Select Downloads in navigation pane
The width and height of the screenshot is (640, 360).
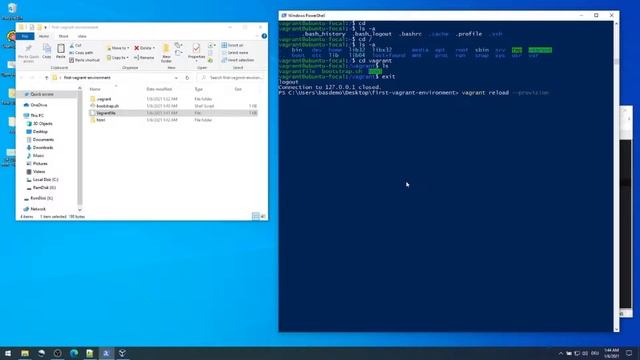coord(40,148)
